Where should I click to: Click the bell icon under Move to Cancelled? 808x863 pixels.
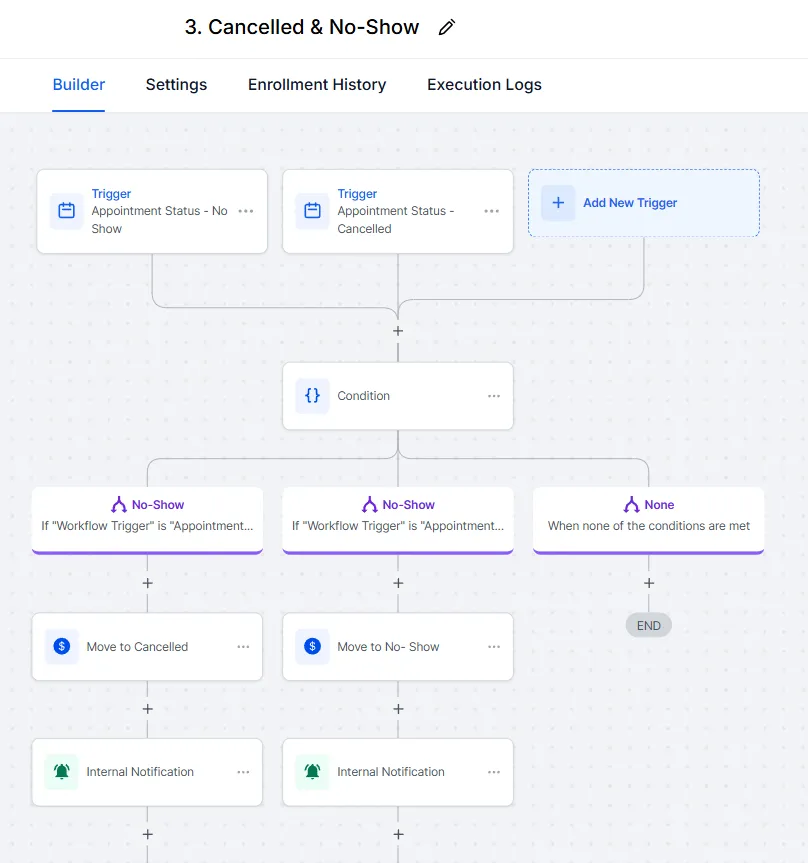point(62,772)
